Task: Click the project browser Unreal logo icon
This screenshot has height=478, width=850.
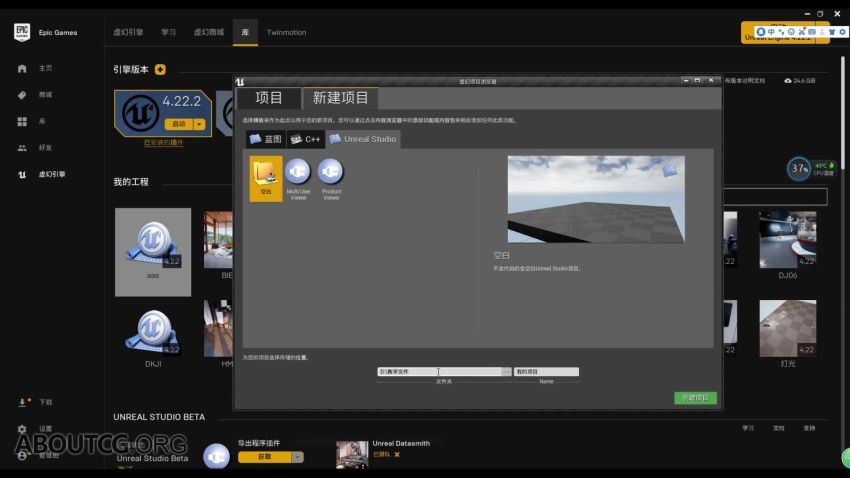Action: [240, 82]
